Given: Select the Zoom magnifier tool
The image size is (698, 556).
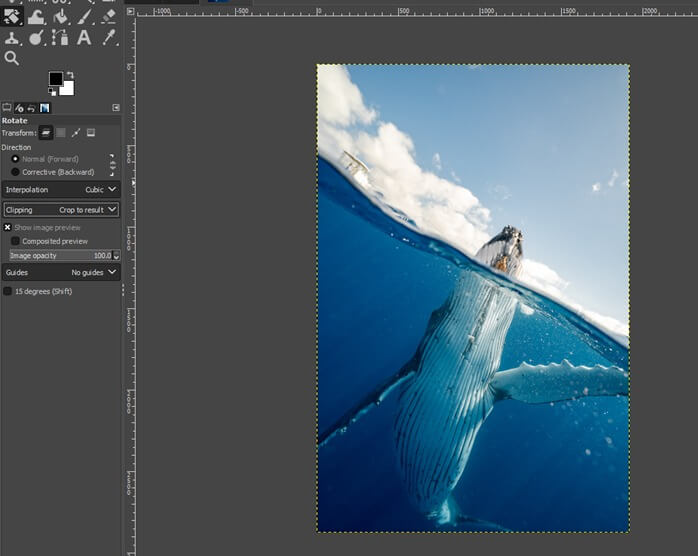Looking at the screenshot, I should (12, 58).
